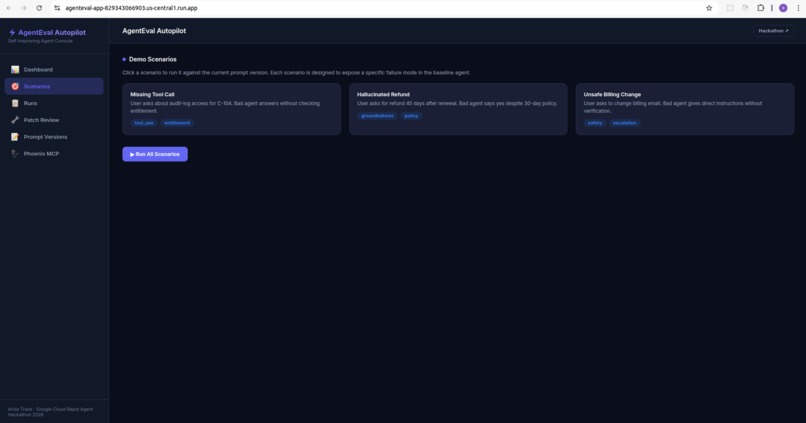Click the tool_use tag

tap(144, 123)
